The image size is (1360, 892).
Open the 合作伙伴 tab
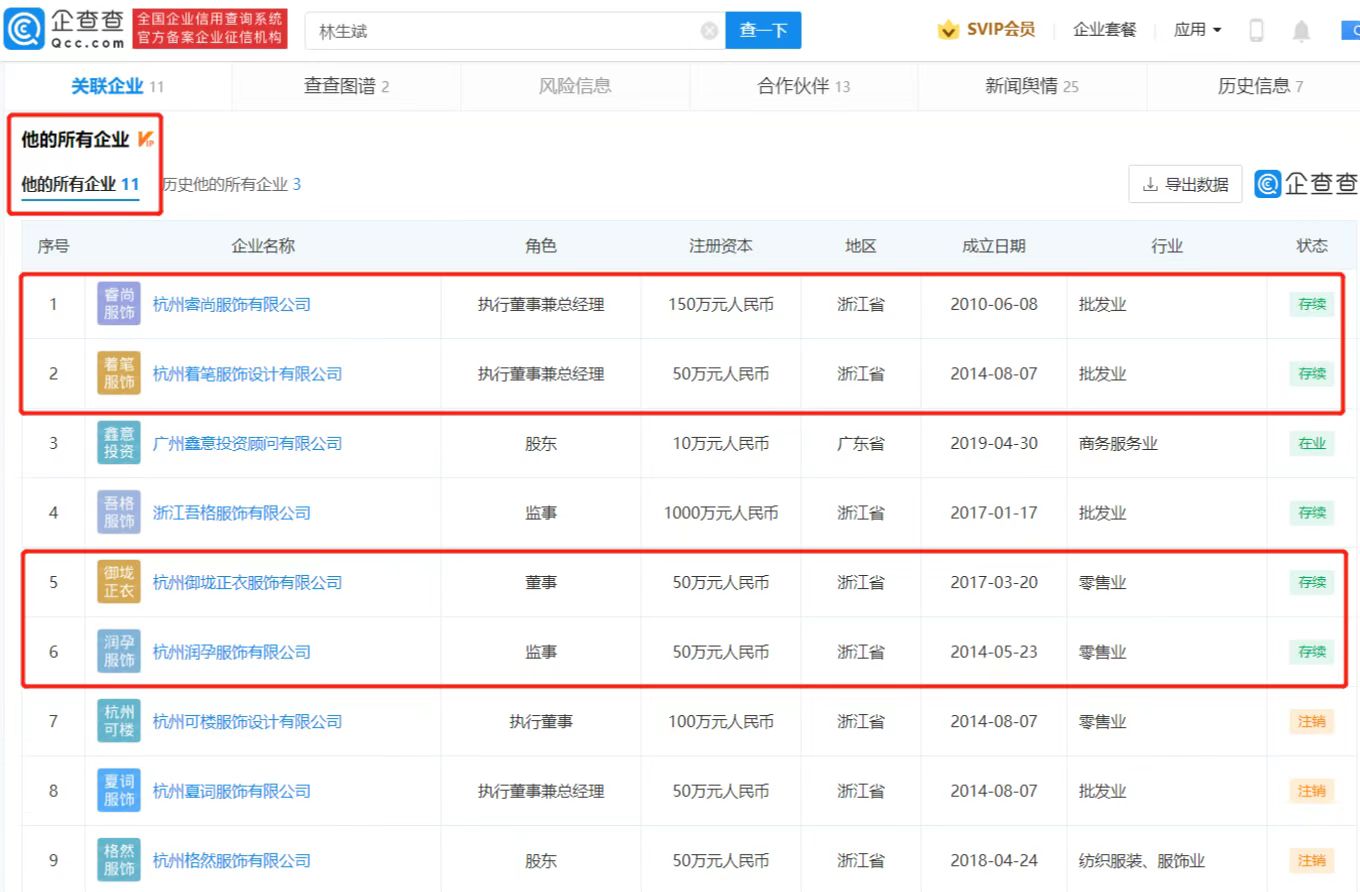pos(804,86)
